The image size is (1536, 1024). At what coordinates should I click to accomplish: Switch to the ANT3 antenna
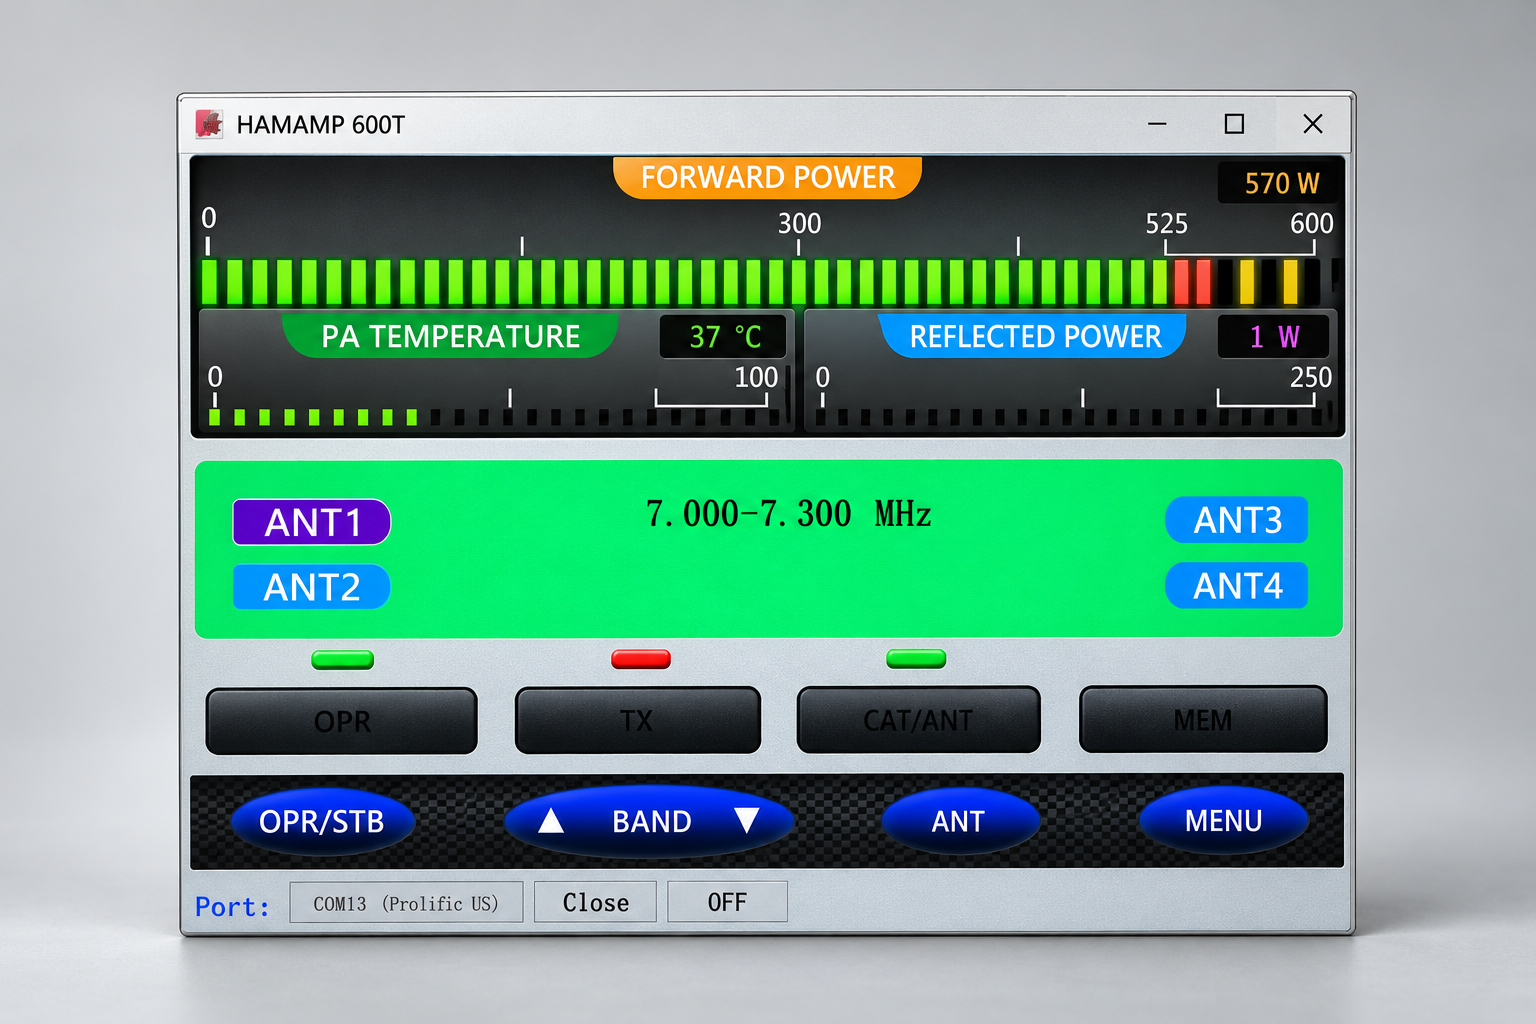1237,520
